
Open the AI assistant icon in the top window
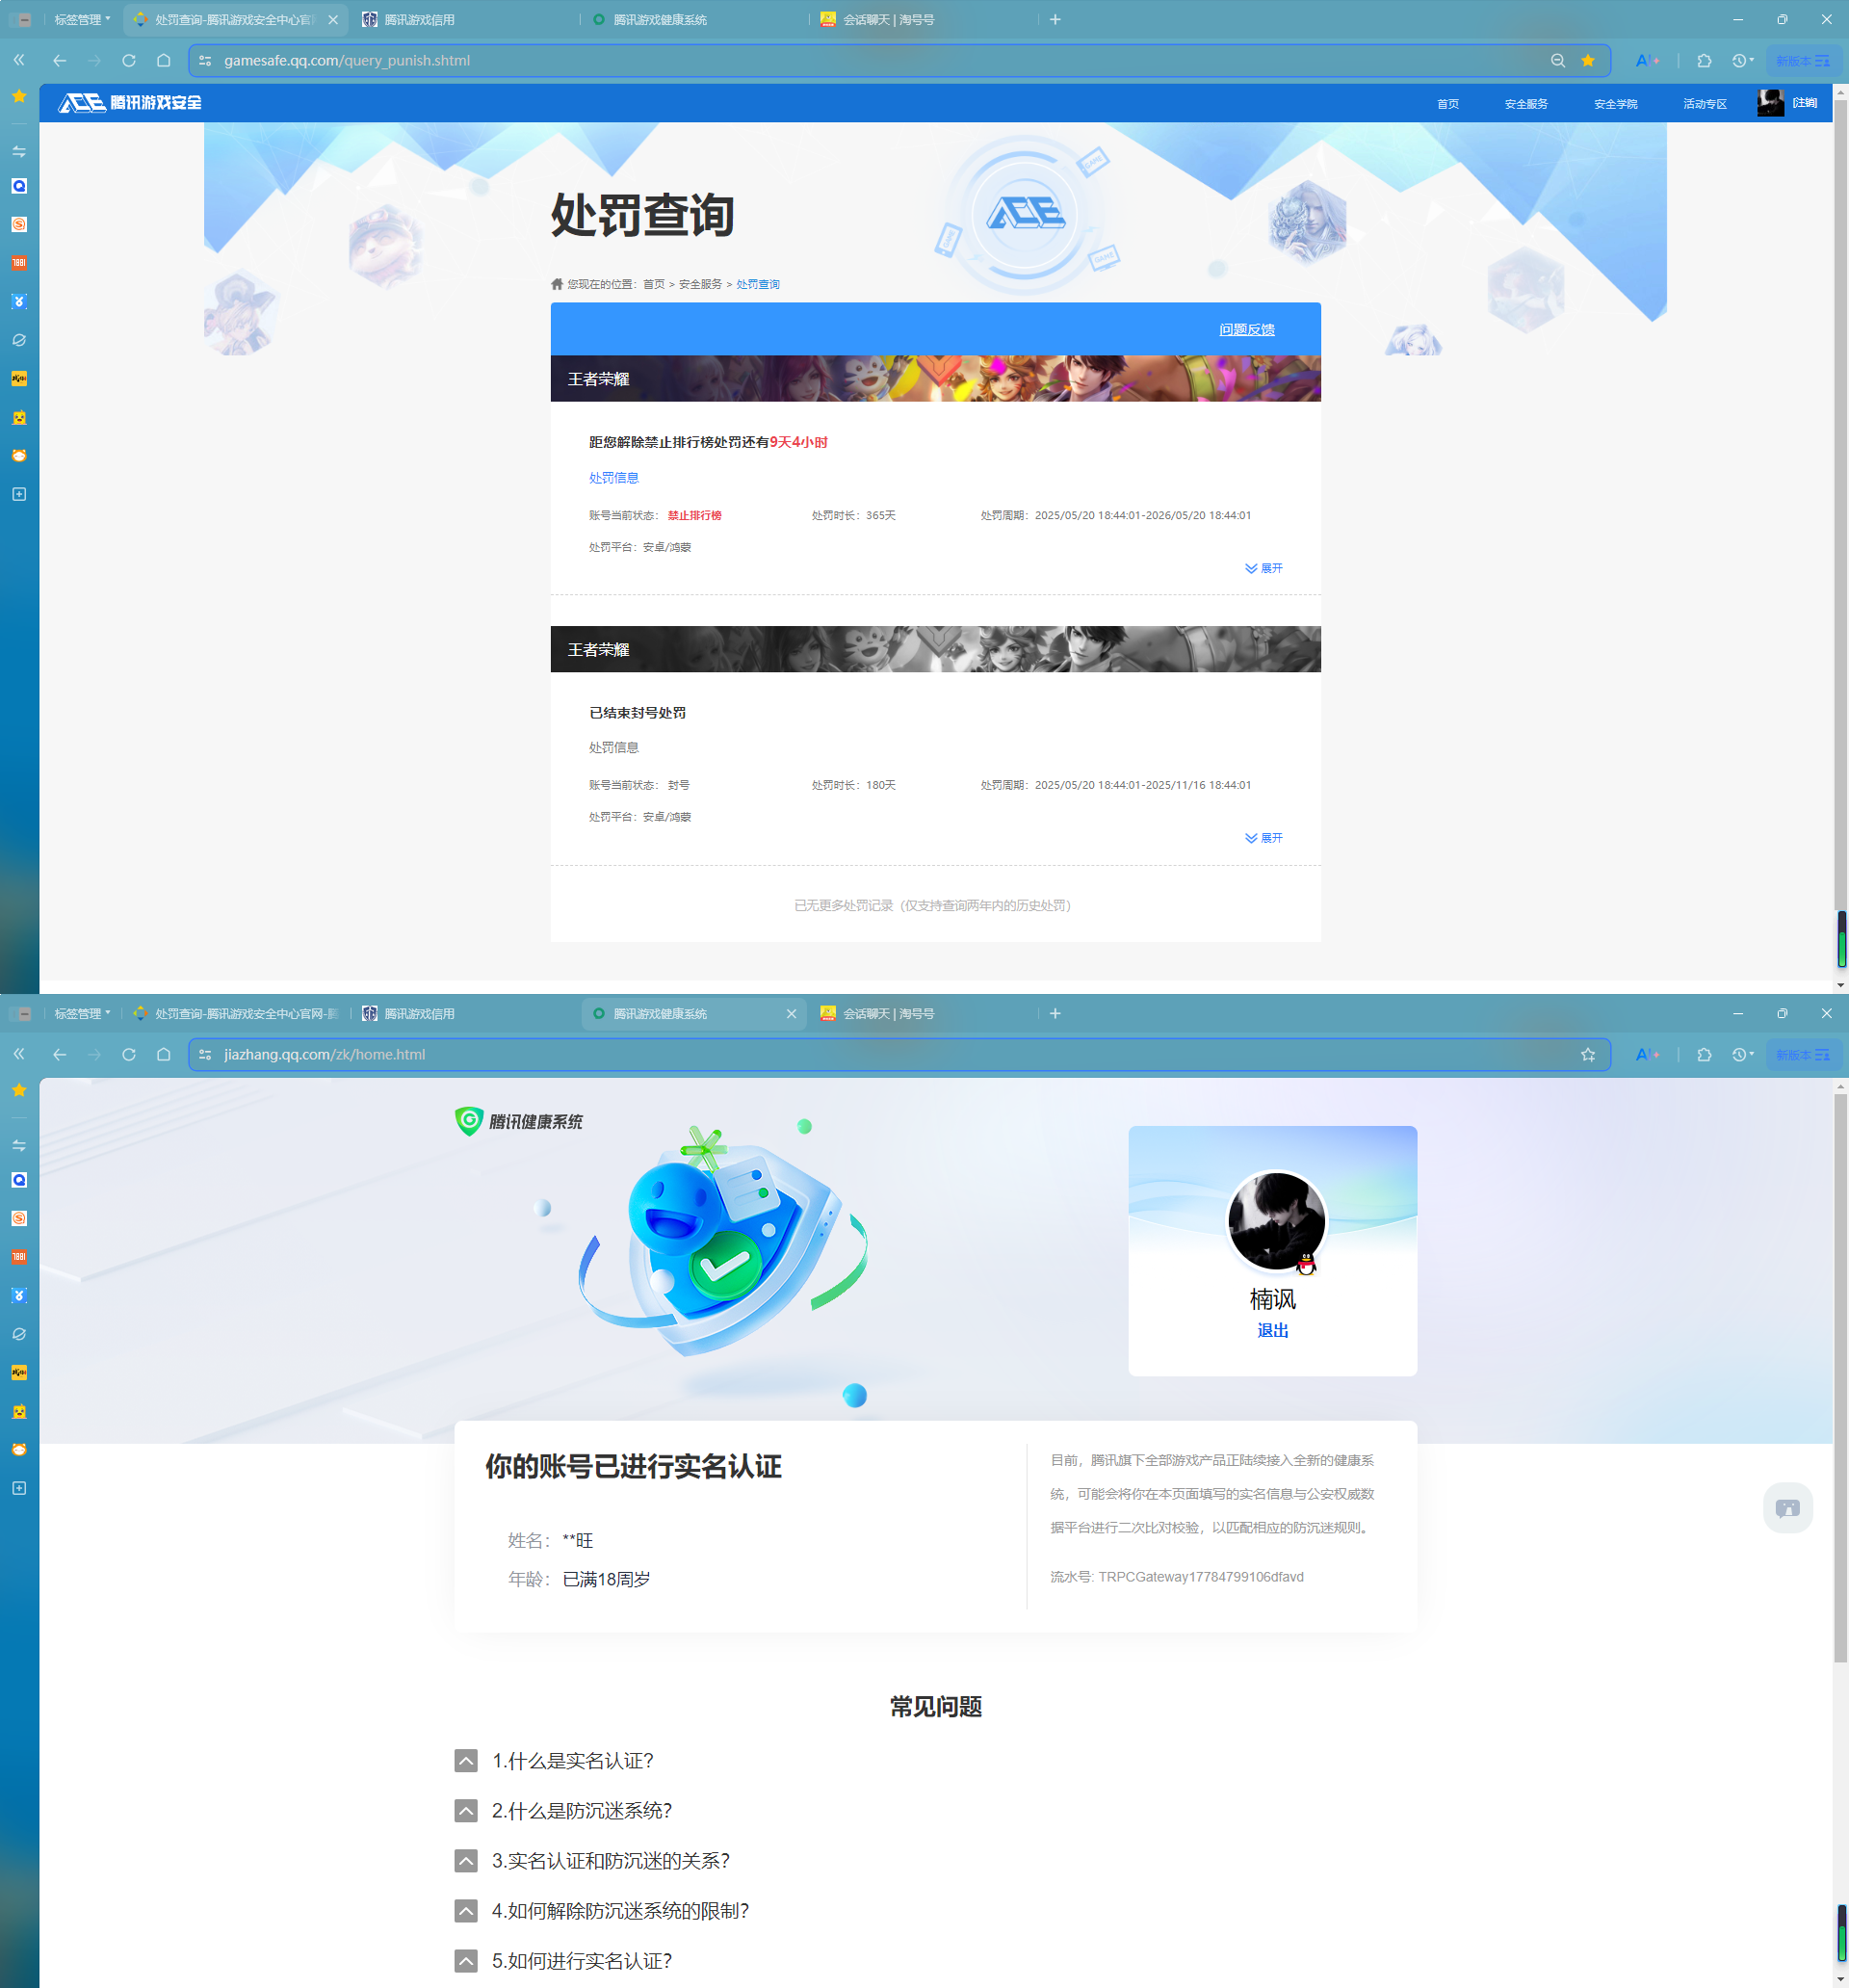1647,60
